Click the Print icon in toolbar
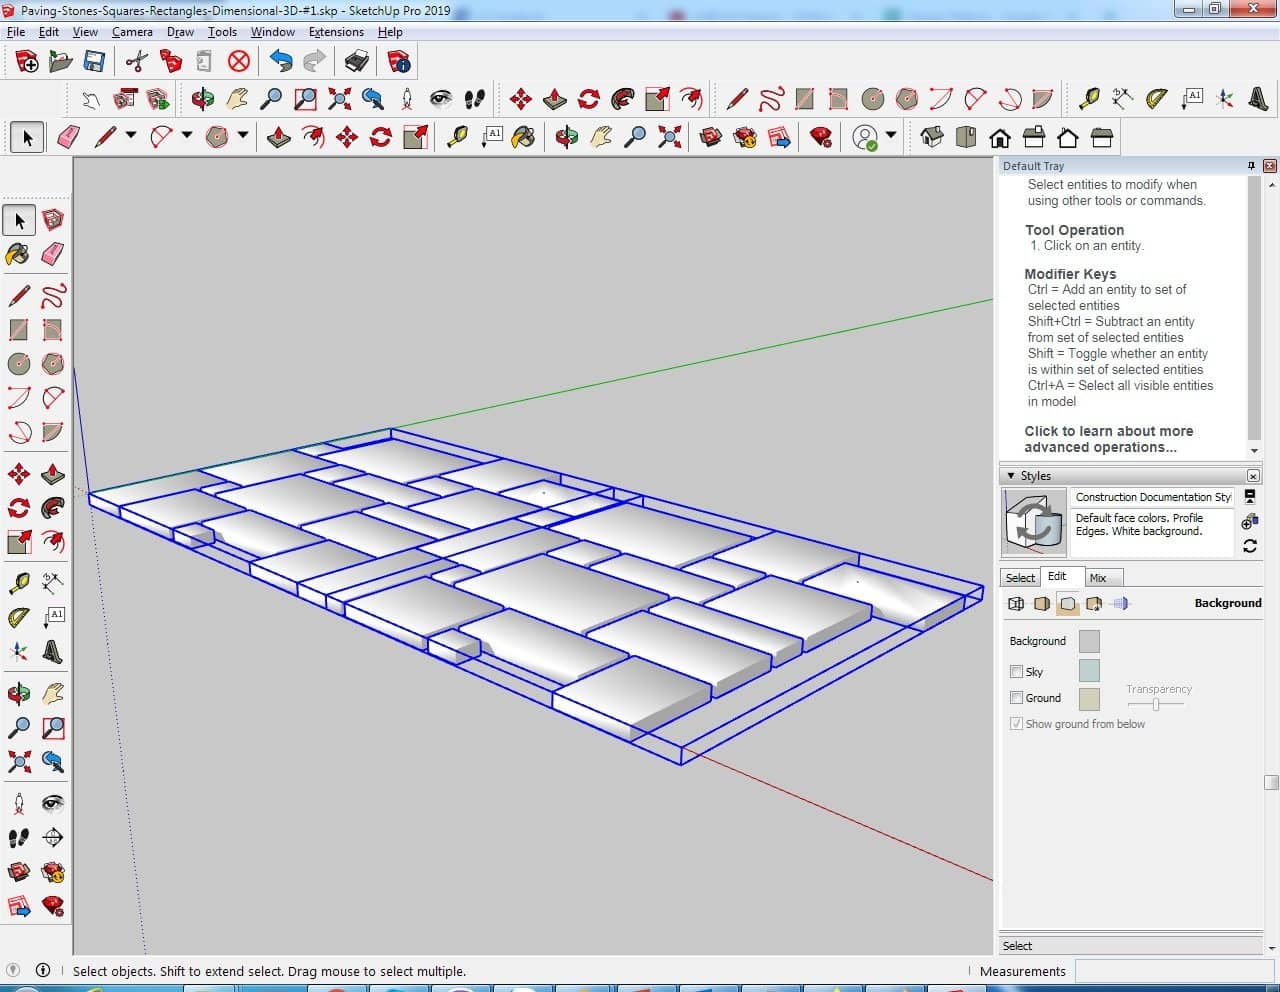1280x992 pixels. [x=357, y=62]
